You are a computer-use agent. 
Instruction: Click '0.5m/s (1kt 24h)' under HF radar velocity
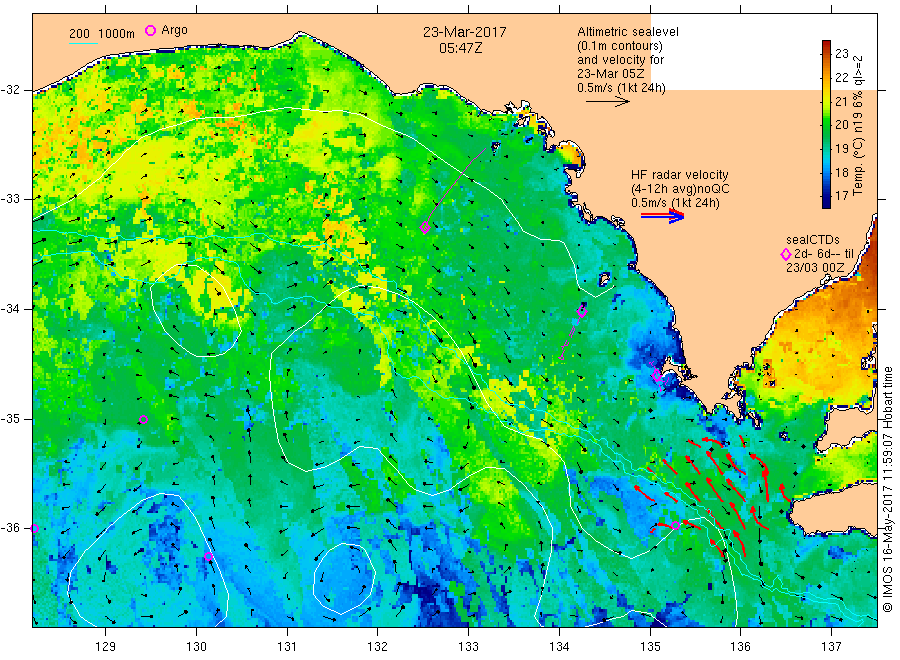pyautogui.click(x=675, y=203)
